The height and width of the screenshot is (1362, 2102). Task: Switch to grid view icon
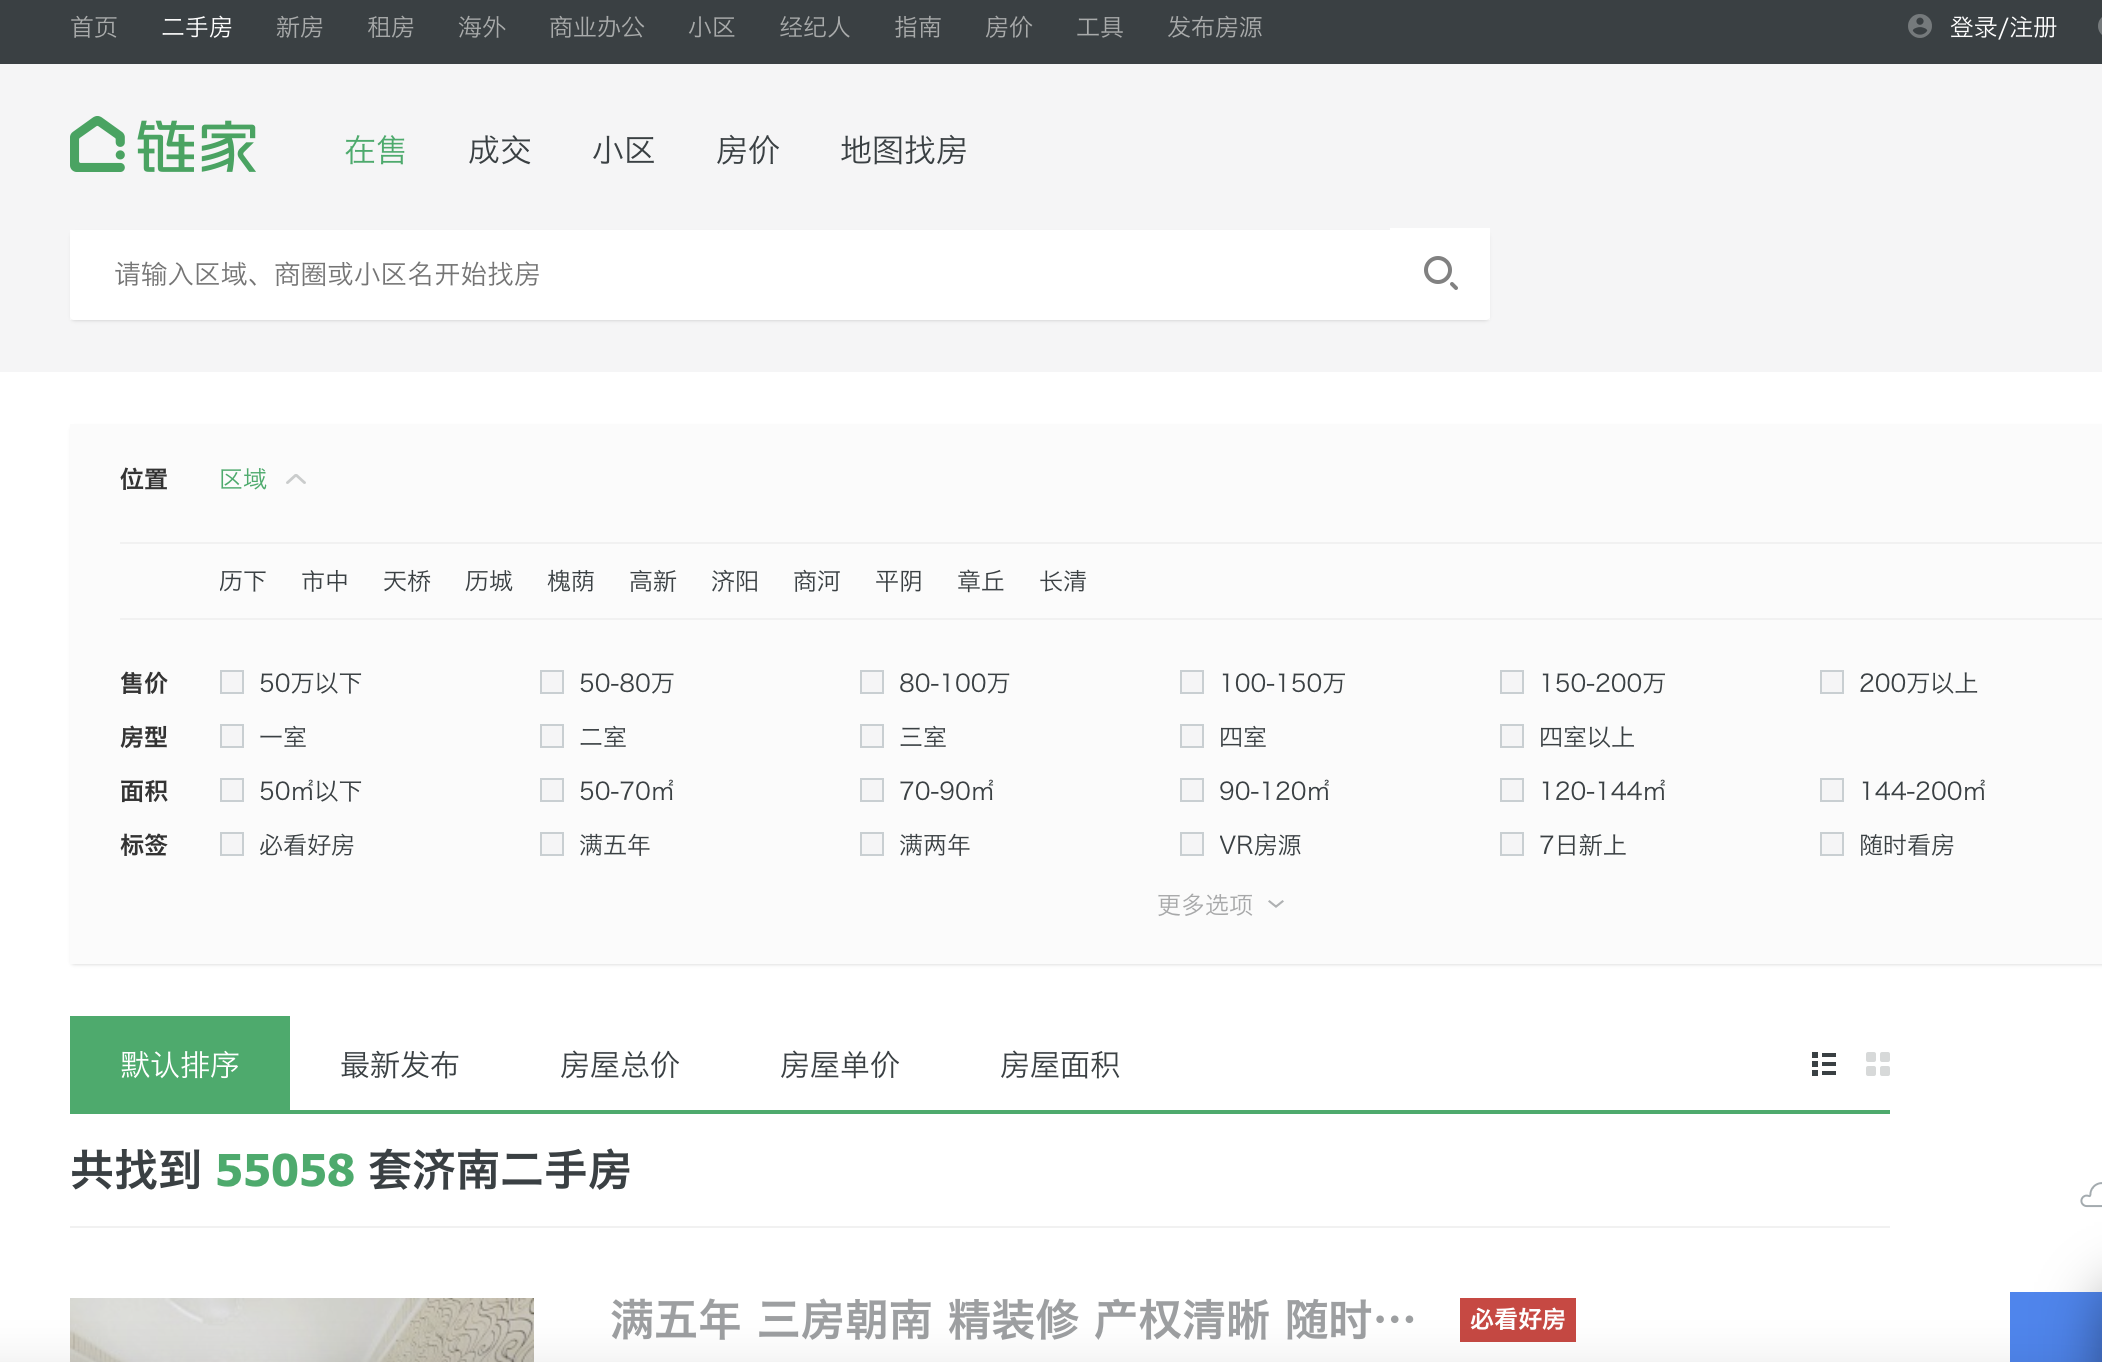[x=1878, y=1064]
